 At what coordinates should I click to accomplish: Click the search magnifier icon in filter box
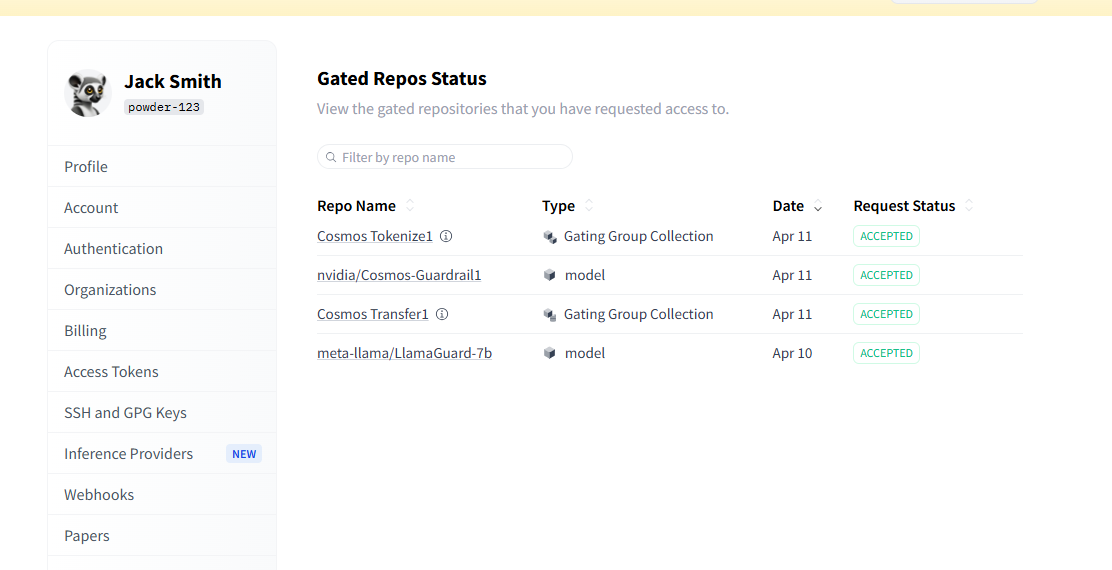[x=330, y=157]
